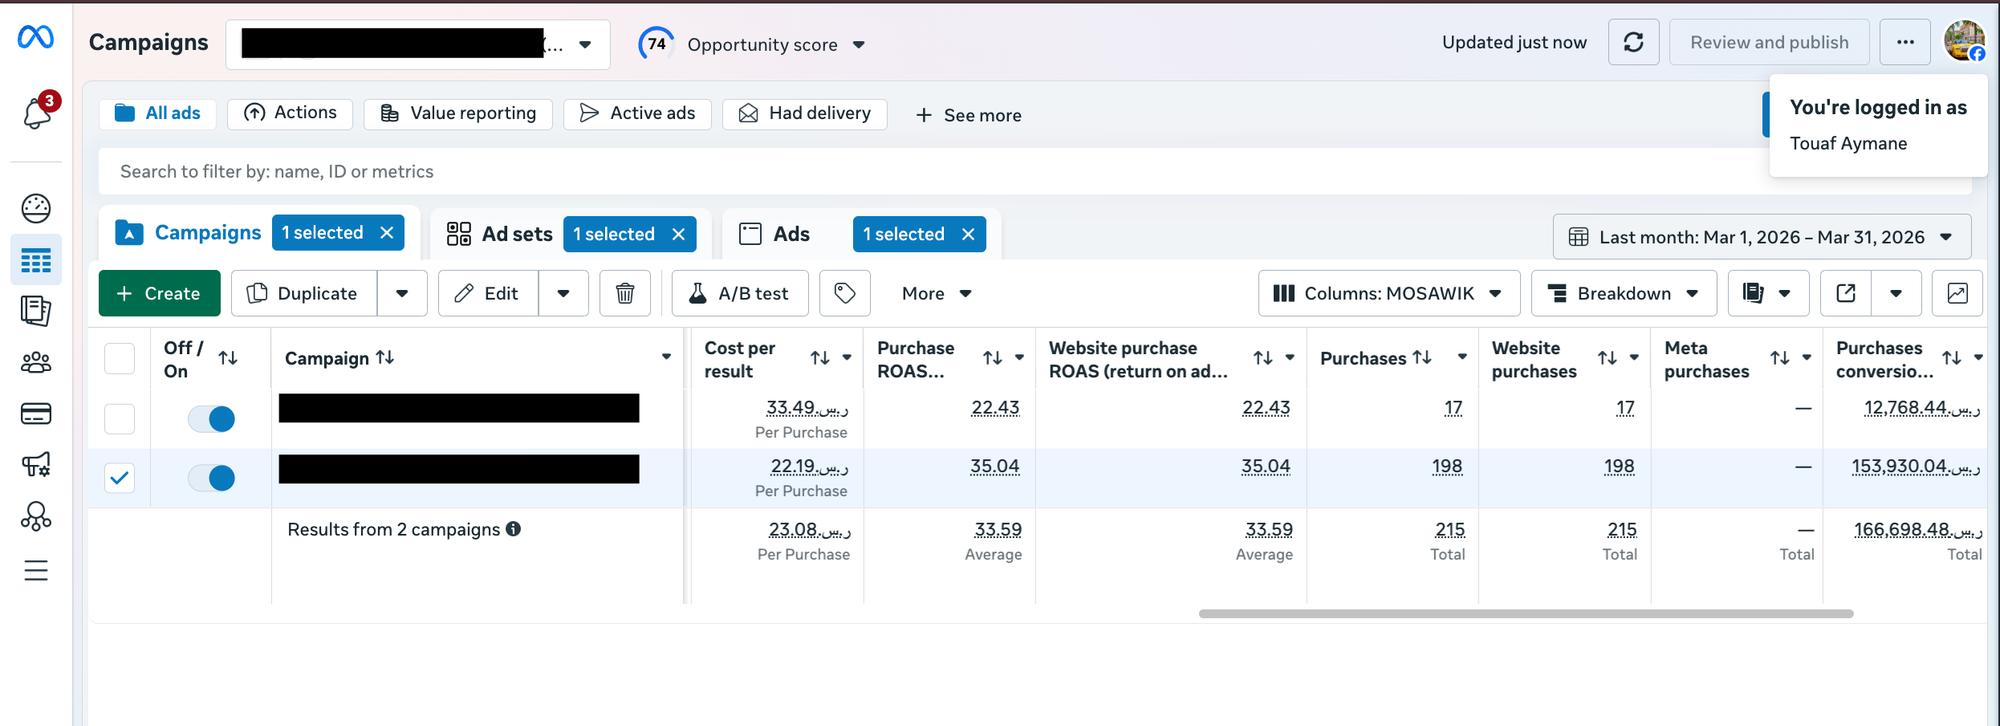Open Audiences icon in left sidebar
This screenshot has height=726, width=2000.
point(36,362)
